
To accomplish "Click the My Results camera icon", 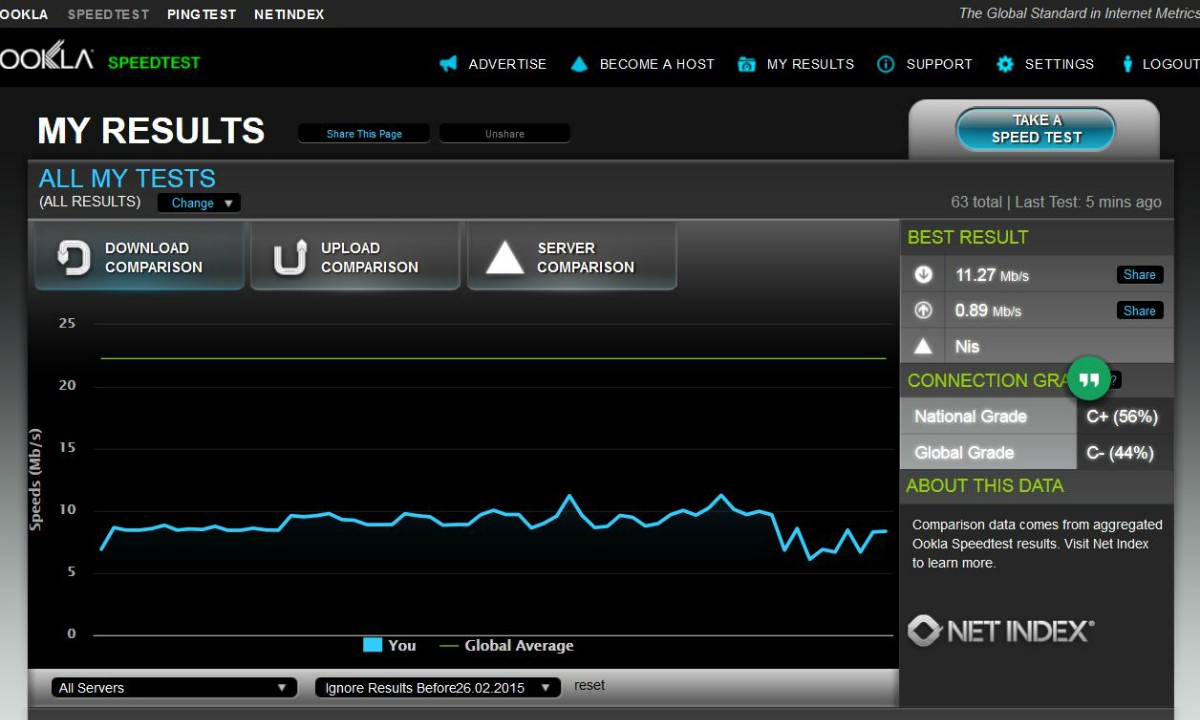I will (746, 64).
